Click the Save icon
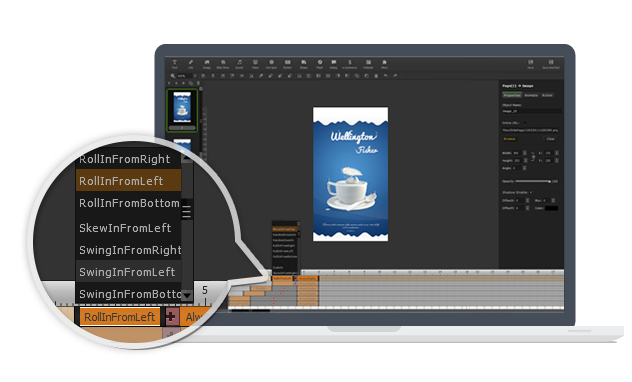Screen dimensions: 632x382 point(530,64)
